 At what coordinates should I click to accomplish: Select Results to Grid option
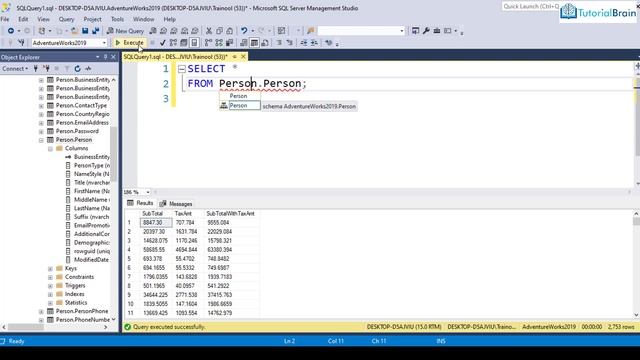[254, 42]
